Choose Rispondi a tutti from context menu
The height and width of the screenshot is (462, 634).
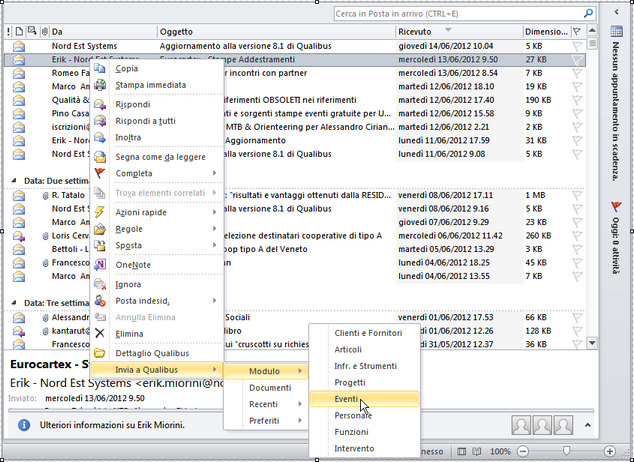(x=148, y=120)
